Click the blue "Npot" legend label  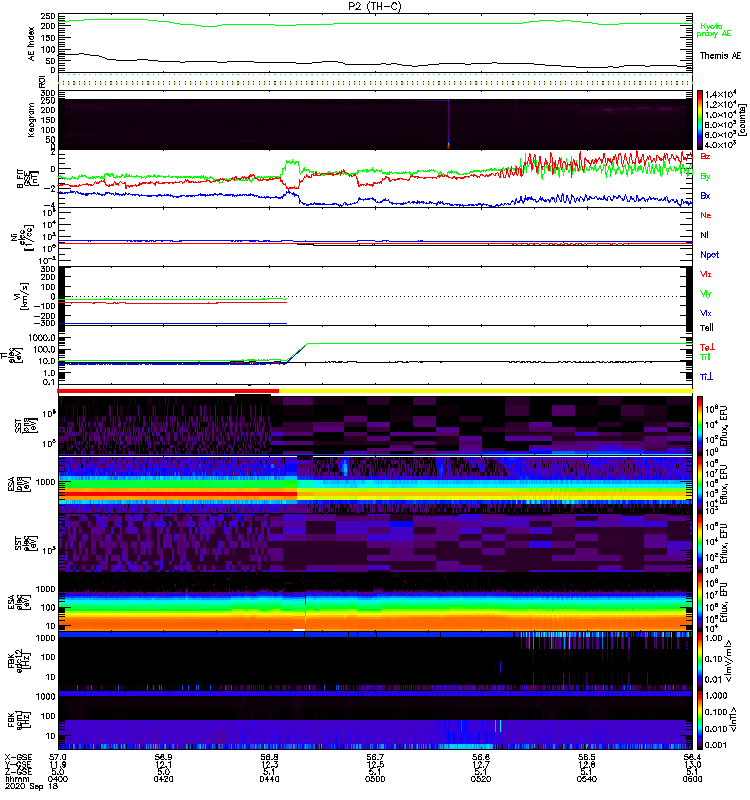710,255
